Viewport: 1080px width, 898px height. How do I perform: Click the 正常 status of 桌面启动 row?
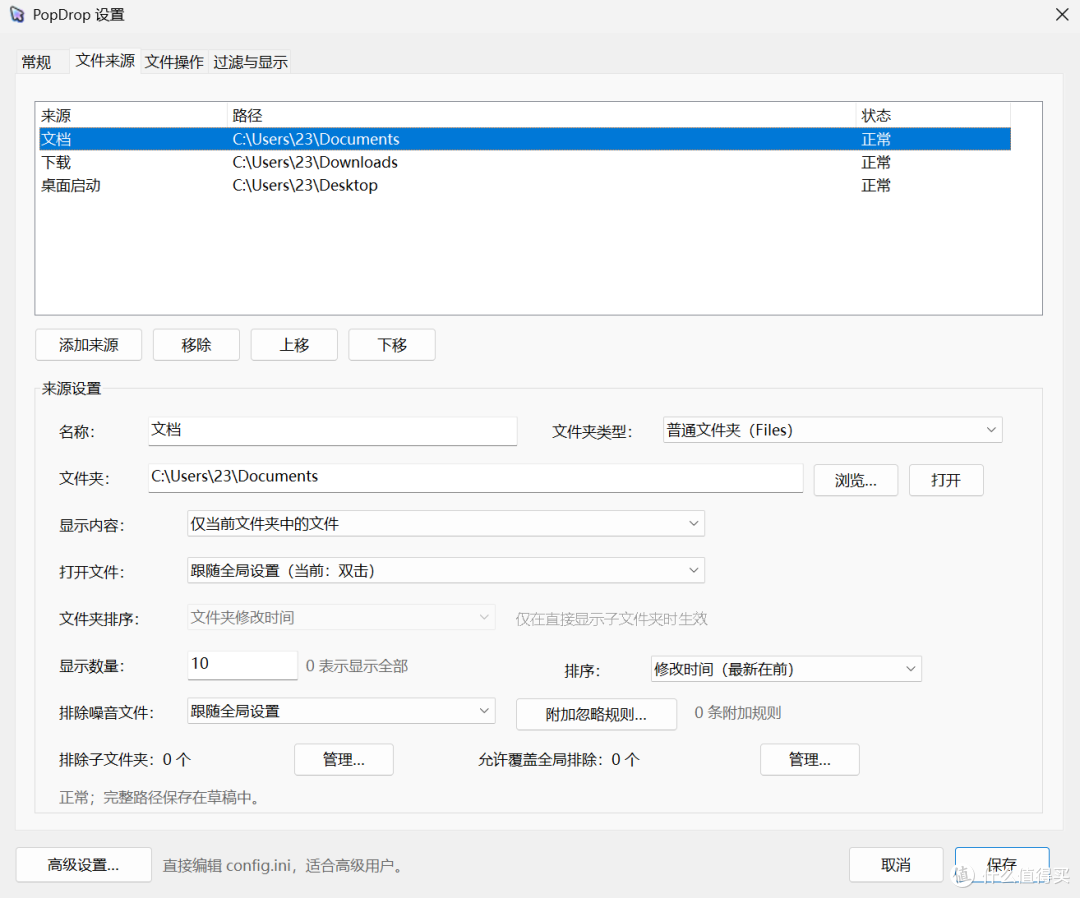coord(876,185)
